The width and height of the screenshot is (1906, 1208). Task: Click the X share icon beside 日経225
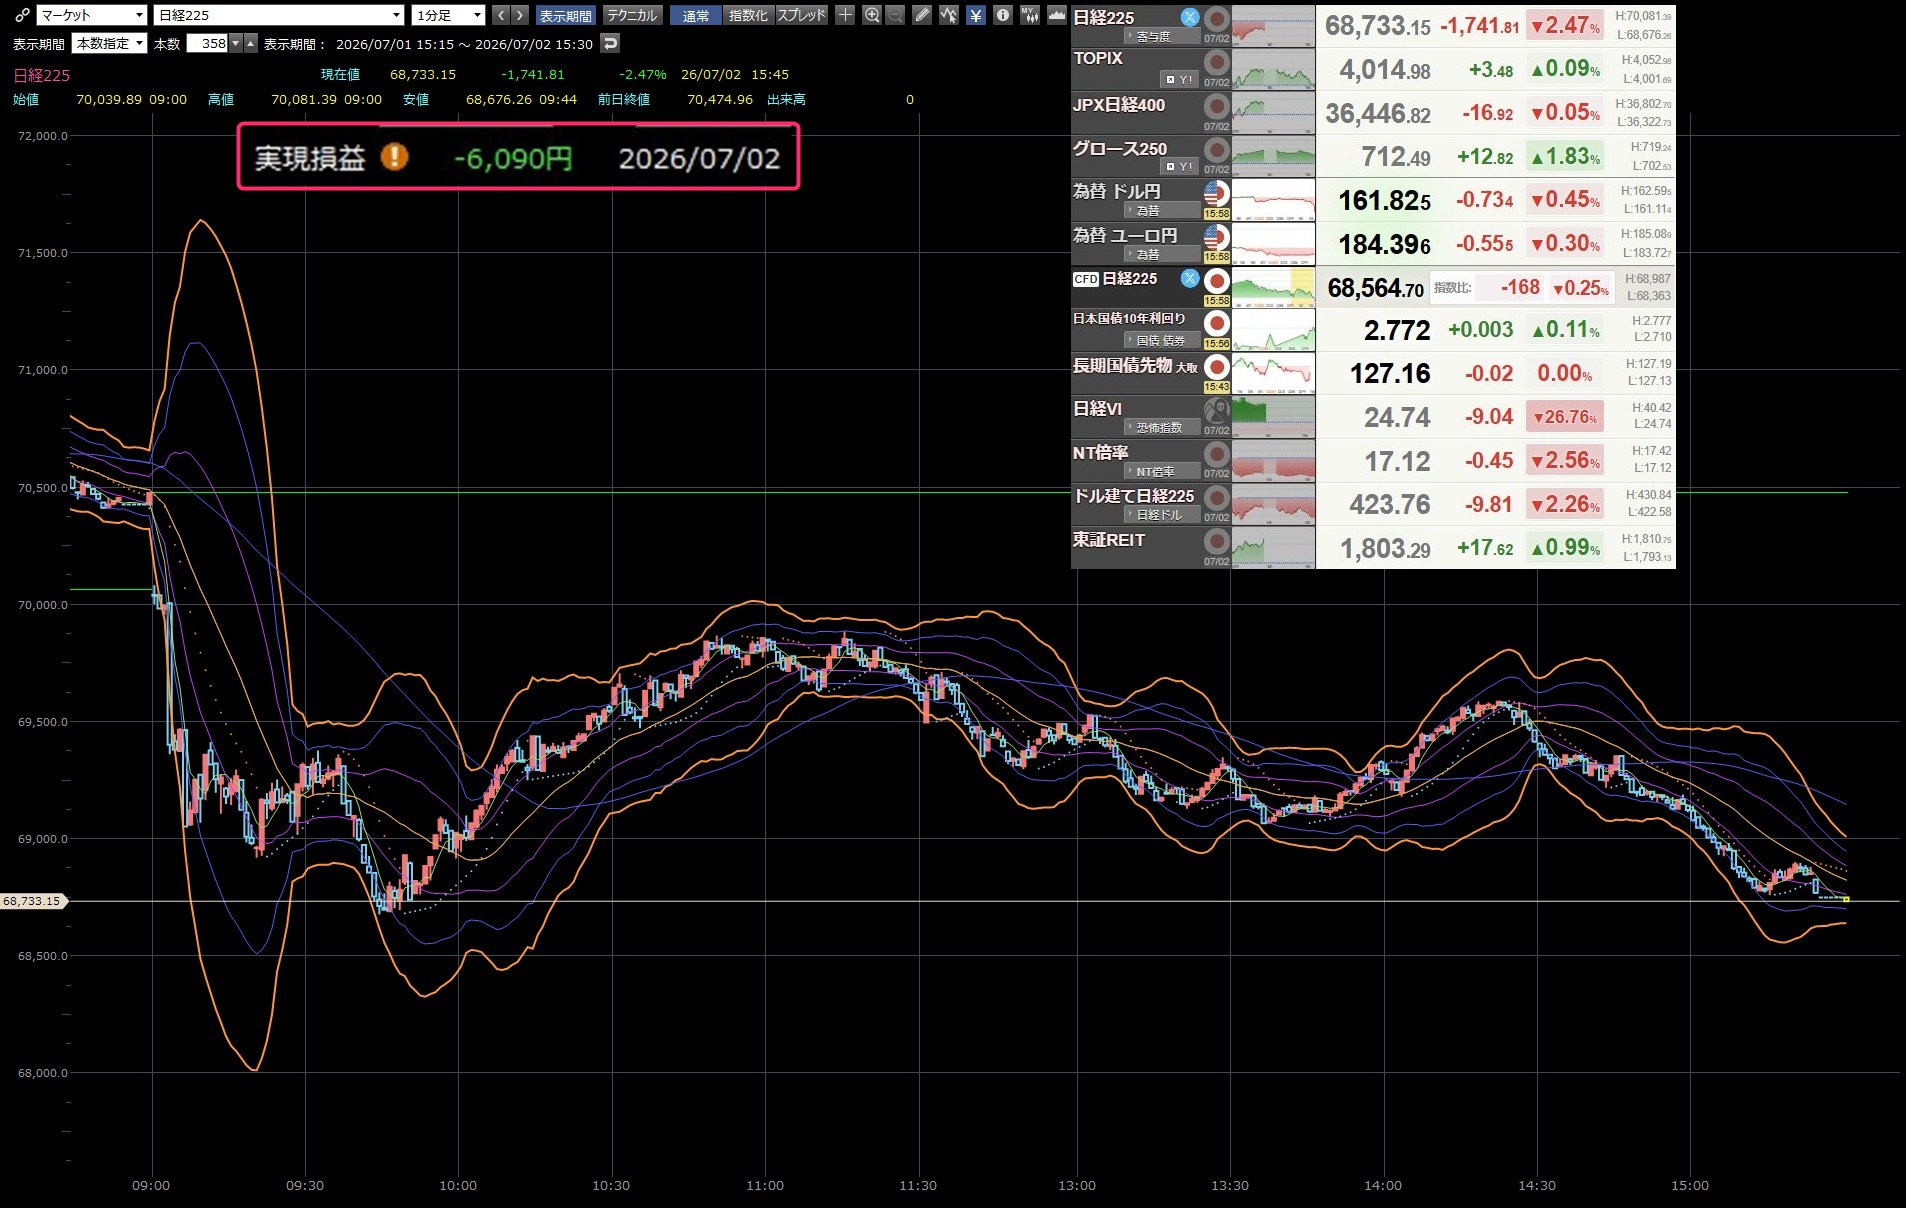tap(1189, 17)
